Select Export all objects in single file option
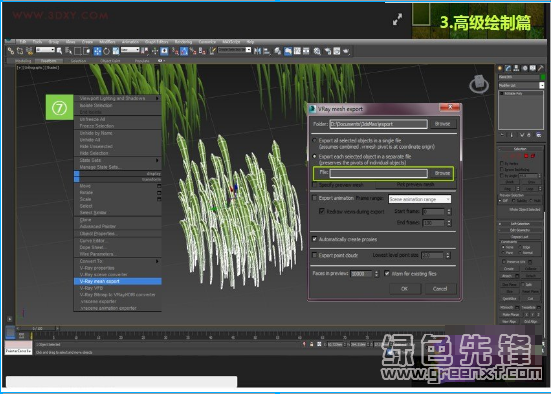551x394 pixels. pyautogui.click(x=315, y=140)
